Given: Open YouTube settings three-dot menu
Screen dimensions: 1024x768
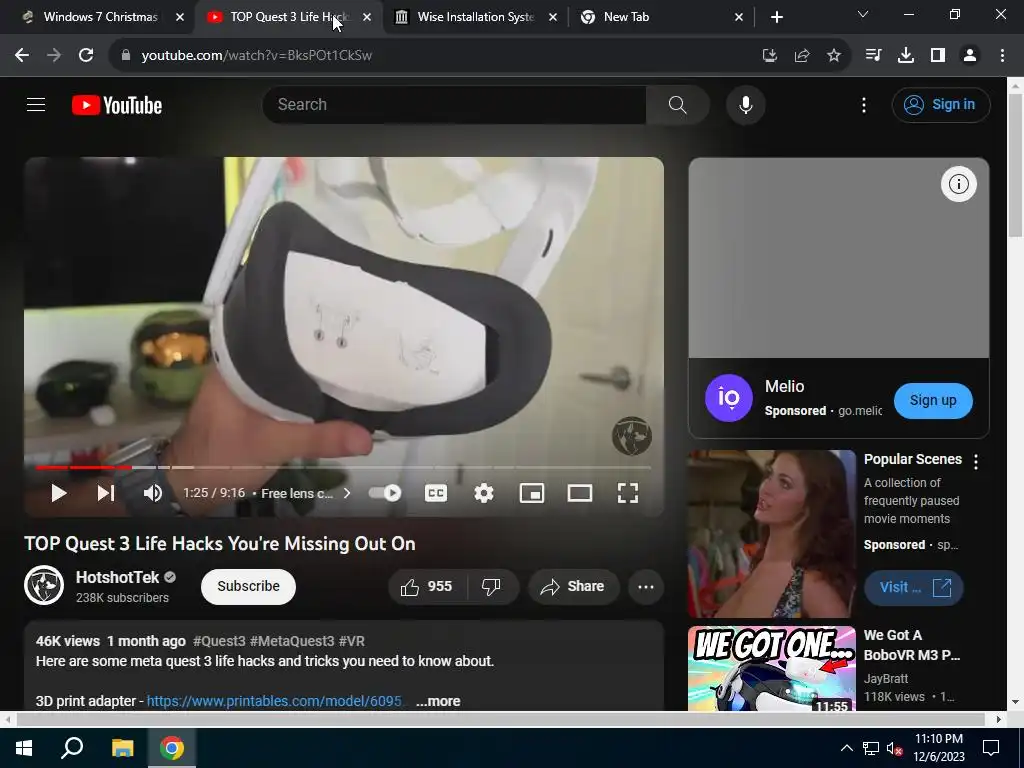Looking at the screenshot, I should (863, 105).
